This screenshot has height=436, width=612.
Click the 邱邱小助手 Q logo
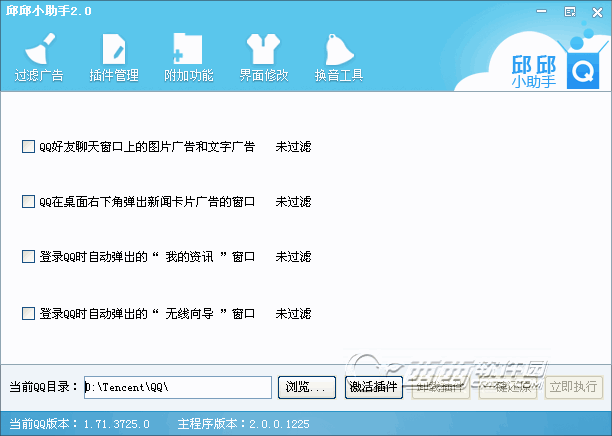tap(583, 71)
